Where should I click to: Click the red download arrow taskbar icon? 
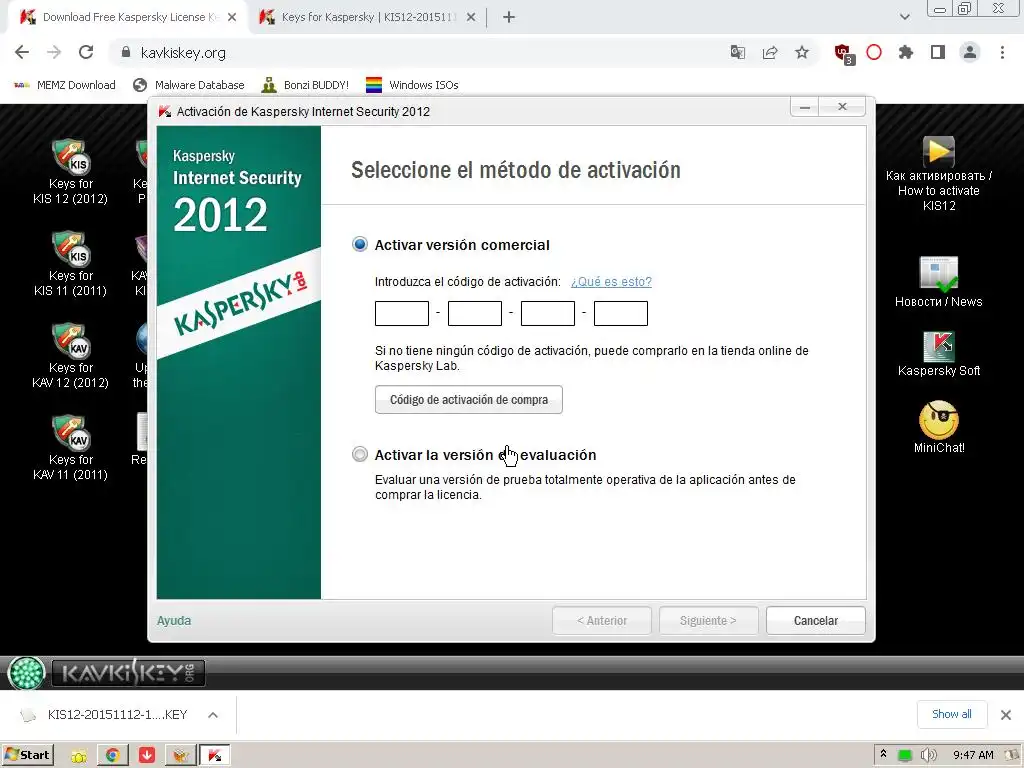pyautogui.click(x=147, y=756)
